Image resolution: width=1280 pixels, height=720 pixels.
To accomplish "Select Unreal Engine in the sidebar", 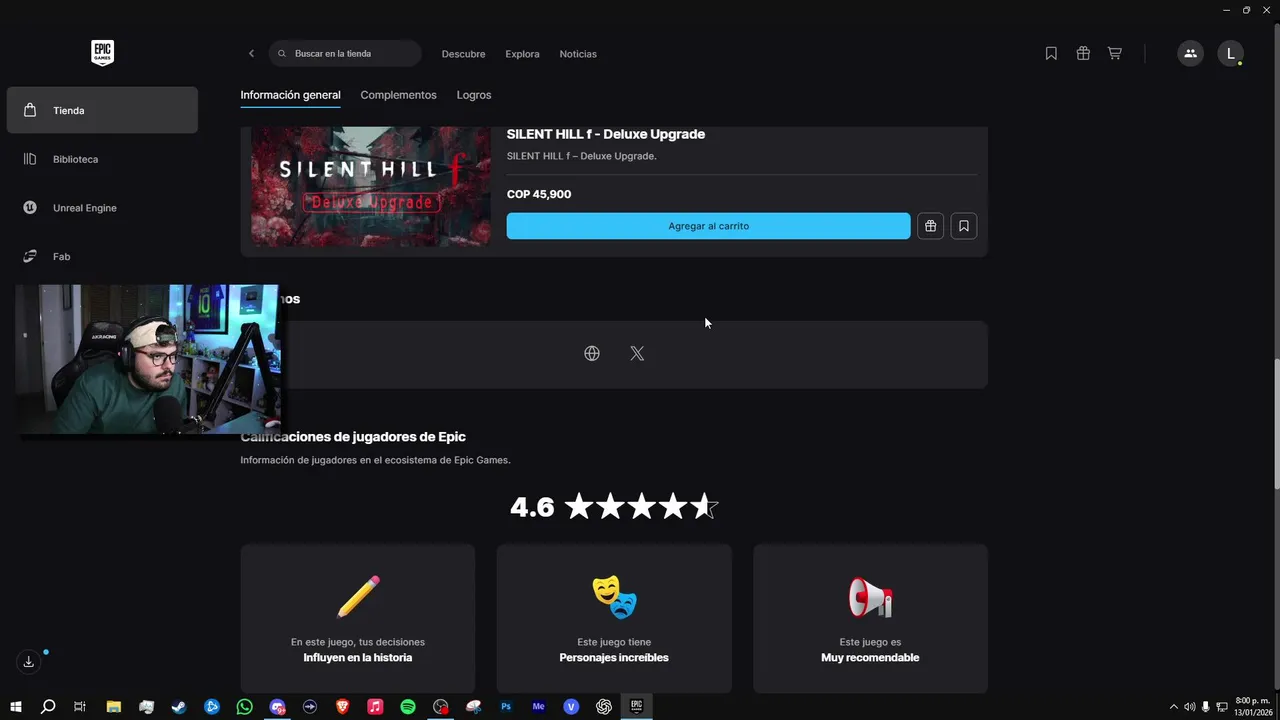I will click(102, 208).
